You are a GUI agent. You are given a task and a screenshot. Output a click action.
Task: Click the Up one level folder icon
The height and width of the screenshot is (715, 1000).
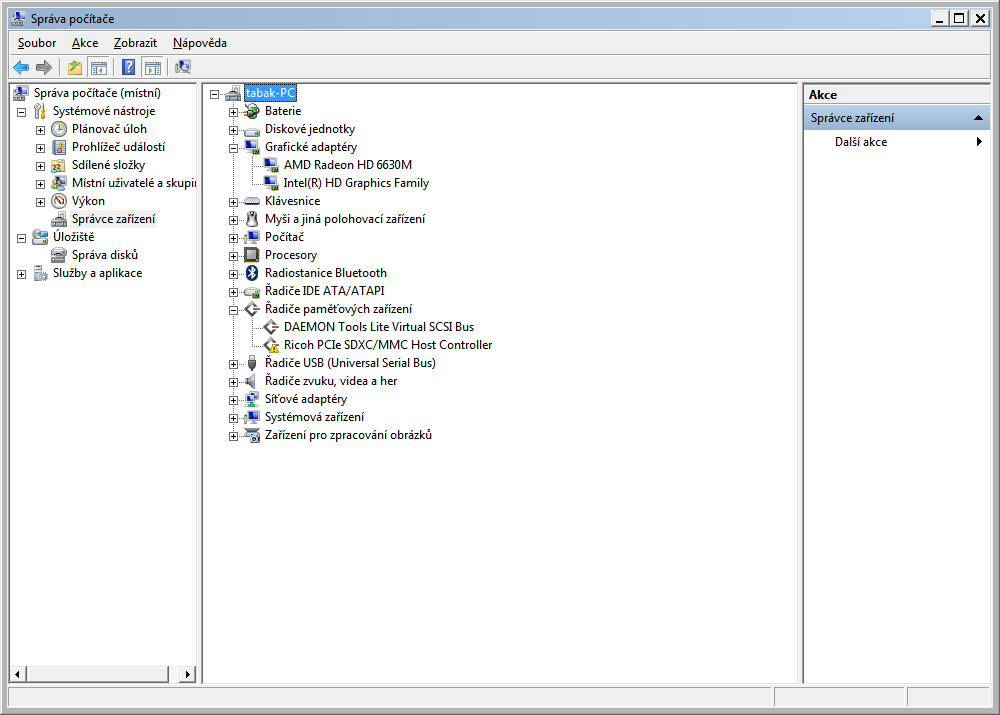pos(75,67)
